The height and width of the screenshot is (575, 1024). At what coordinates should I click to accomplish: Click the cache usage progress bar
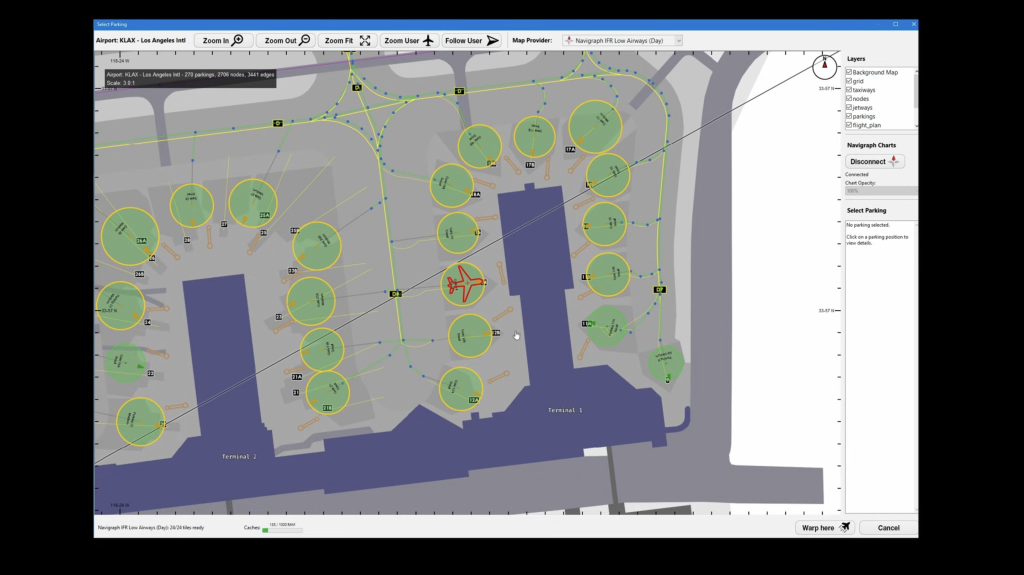pyautogui.click(x=282, y=530)
